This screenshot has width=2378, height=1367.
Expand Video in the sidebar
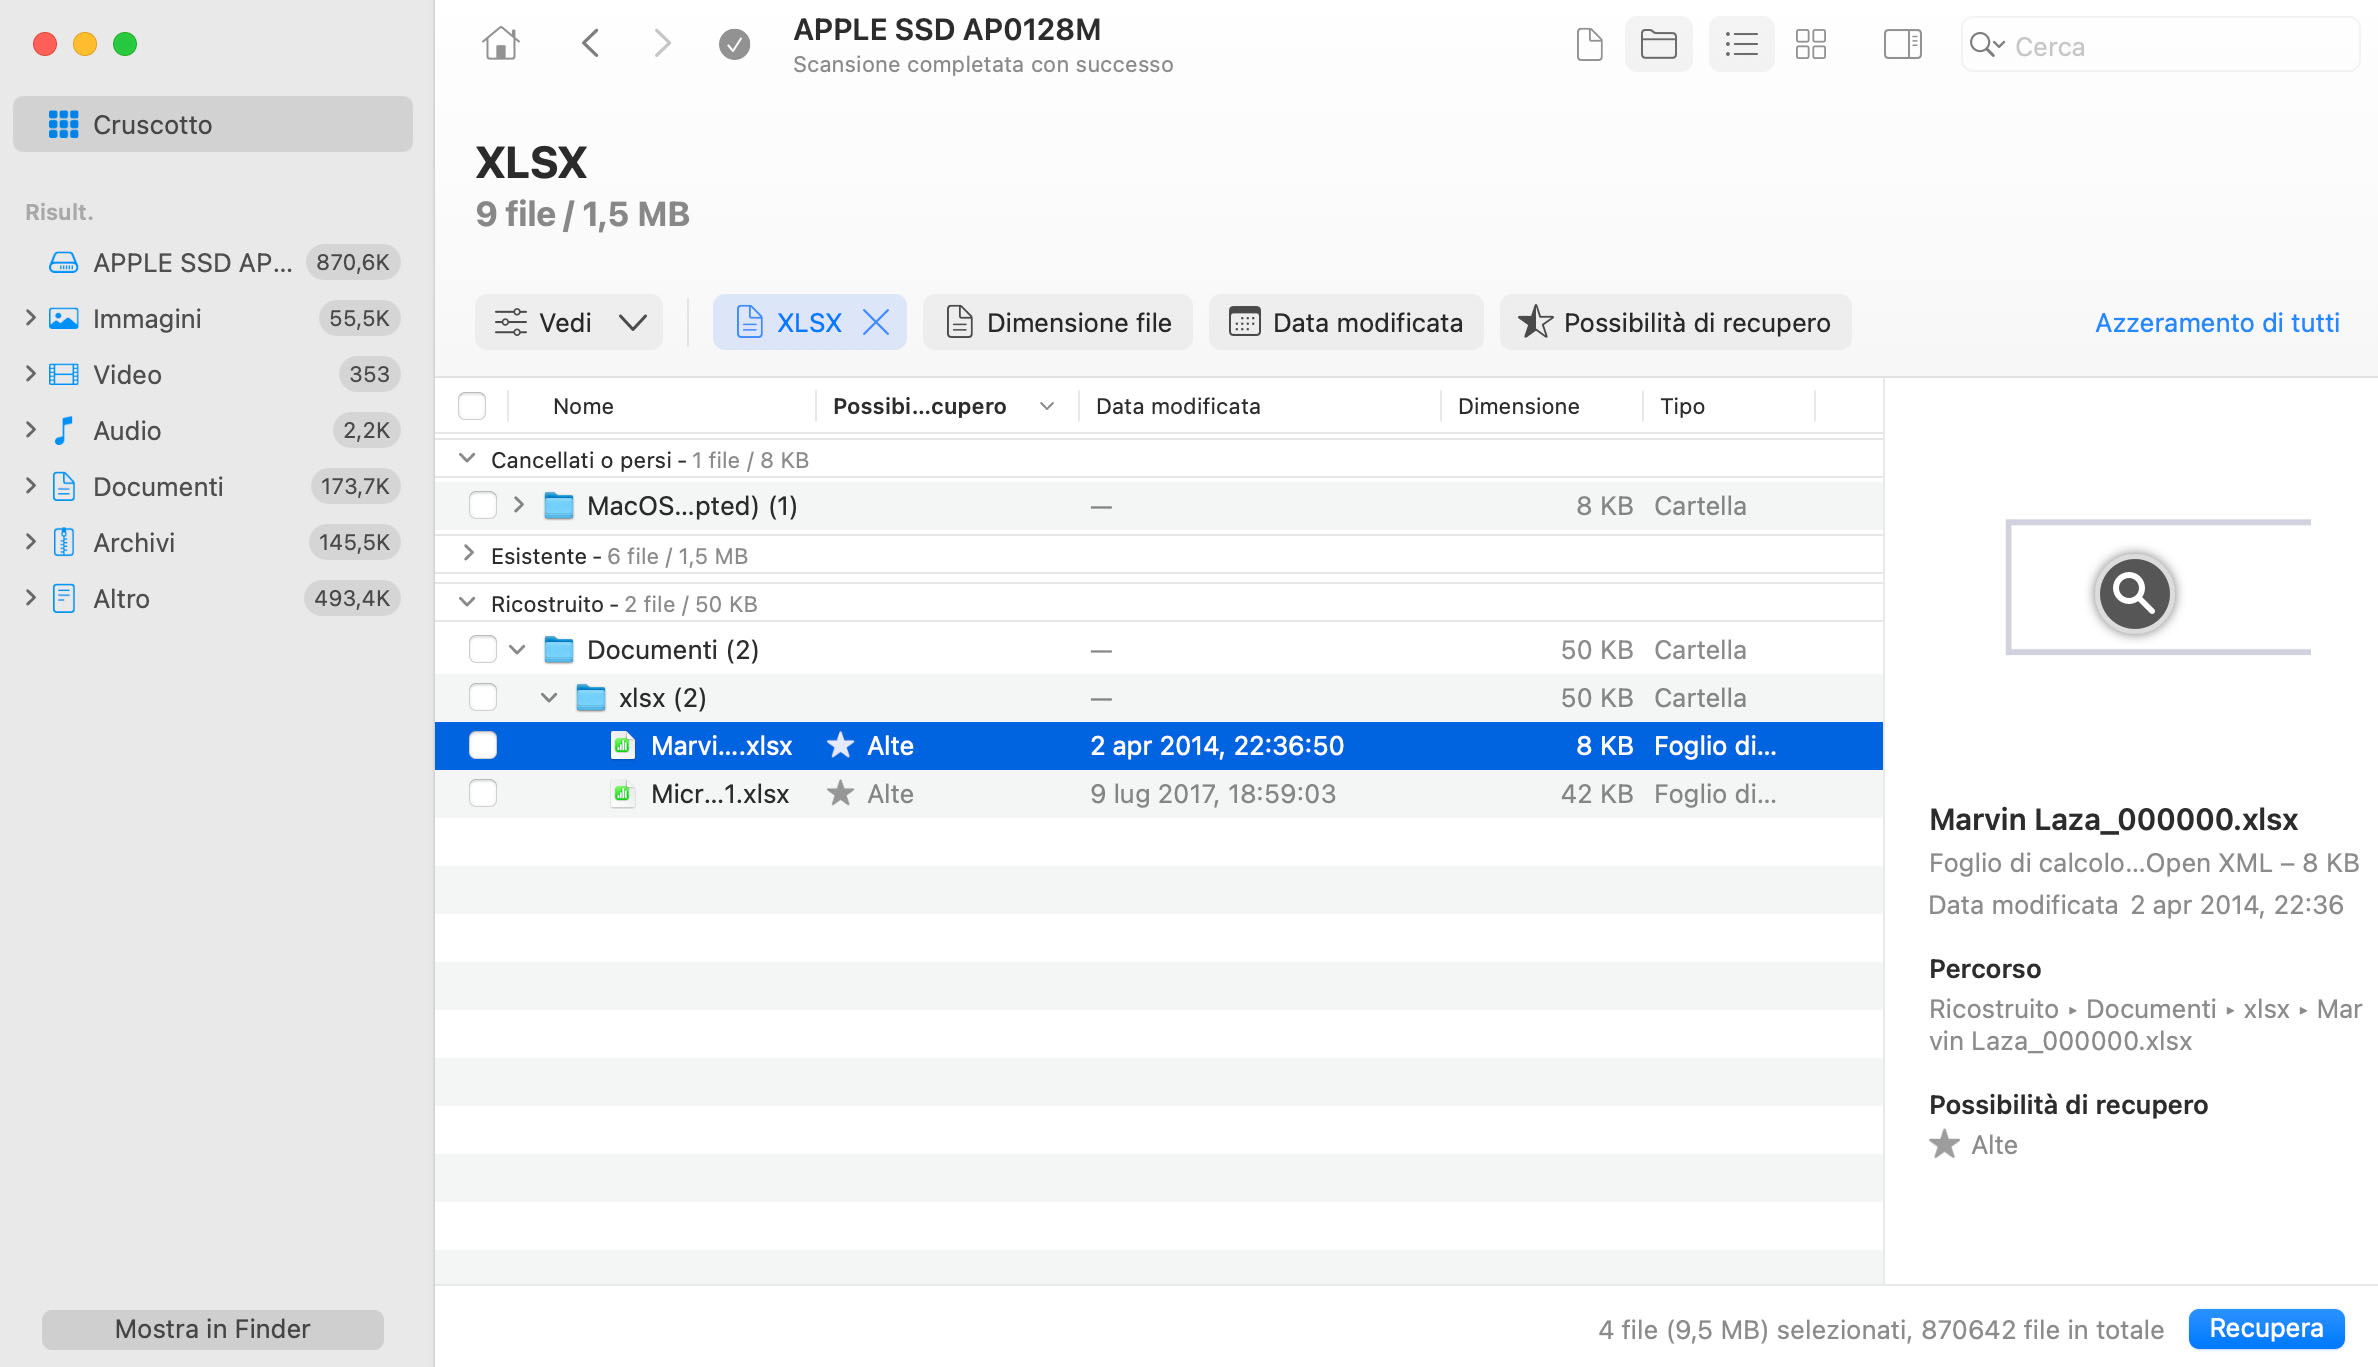coord(30,374)
